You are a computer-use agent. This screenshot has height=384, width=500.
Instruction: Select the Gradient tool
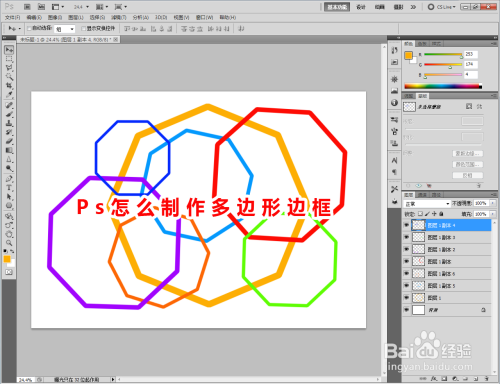coord(9,151)
